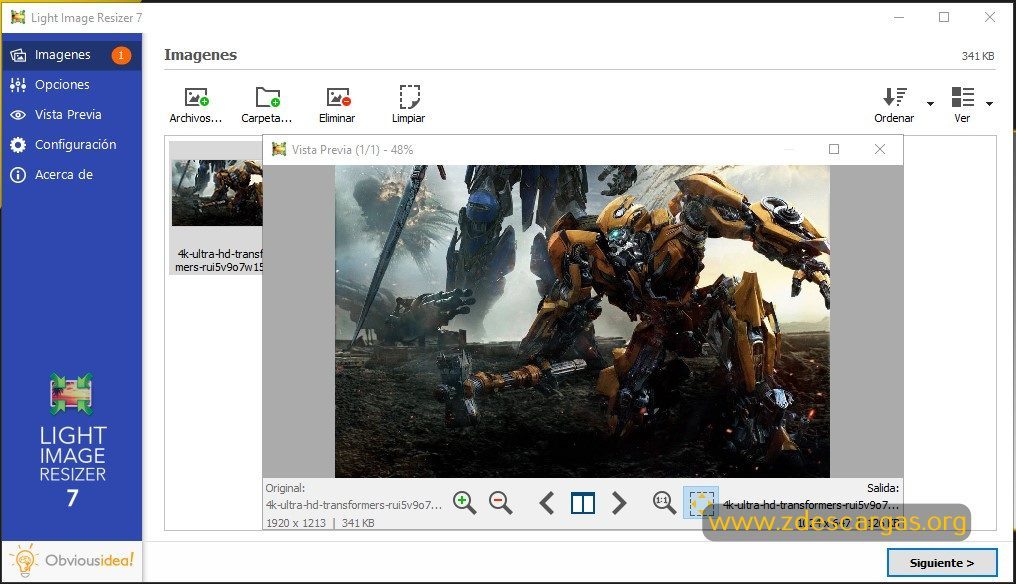
Task: Maximize the Vista Previa window
Action: click(x=834, y=150)
